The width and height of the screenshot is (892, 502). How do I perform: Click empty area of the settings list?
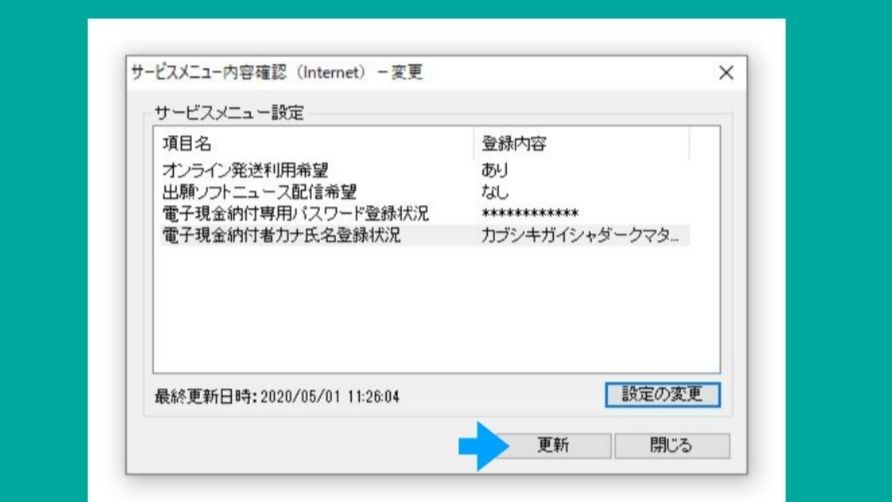(435, 310)
